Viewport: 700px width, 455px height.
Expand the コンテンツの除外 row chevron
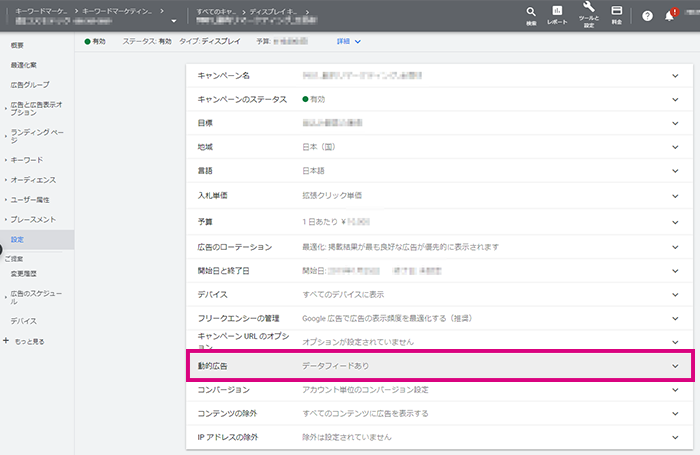675,413
